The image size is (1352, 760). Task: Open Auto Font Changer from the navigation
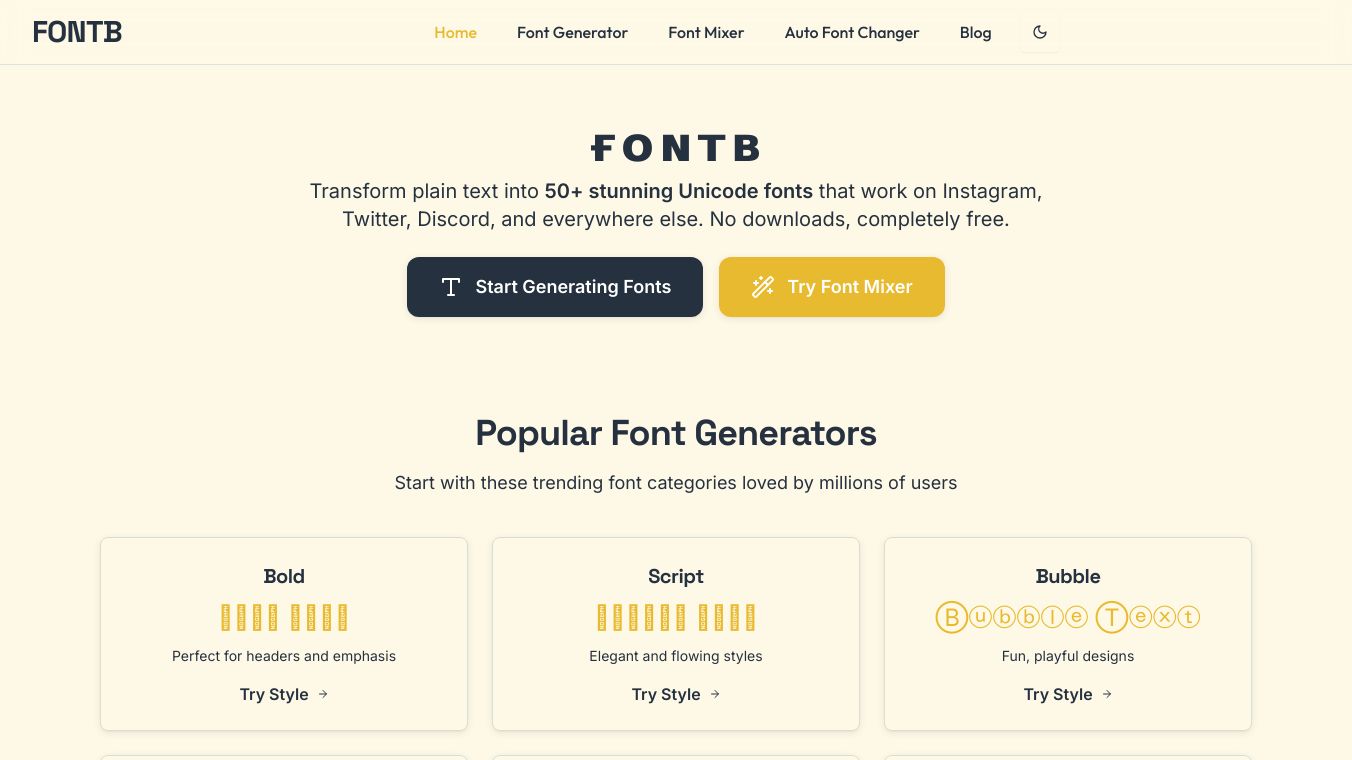click(x=852, y=33)
